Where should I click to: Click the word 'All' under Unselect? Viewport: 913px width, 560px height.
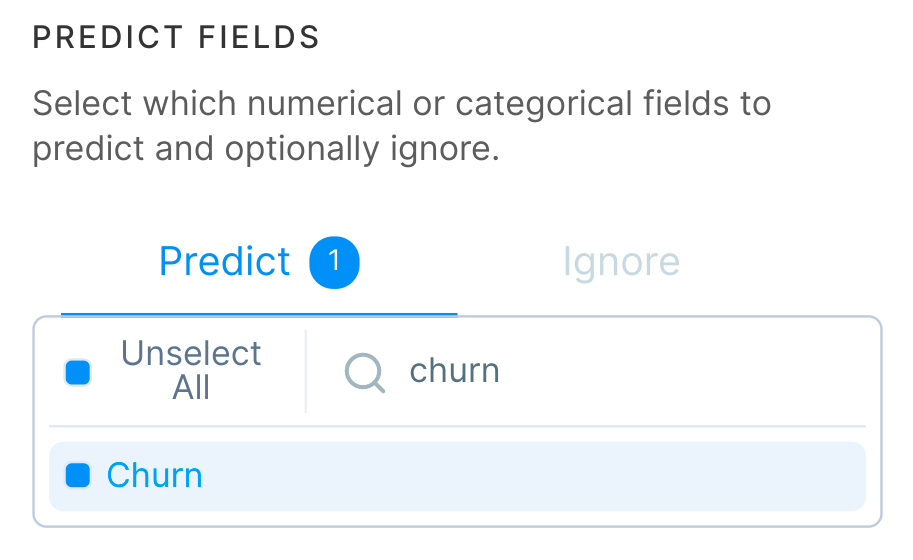pos(191,388)
